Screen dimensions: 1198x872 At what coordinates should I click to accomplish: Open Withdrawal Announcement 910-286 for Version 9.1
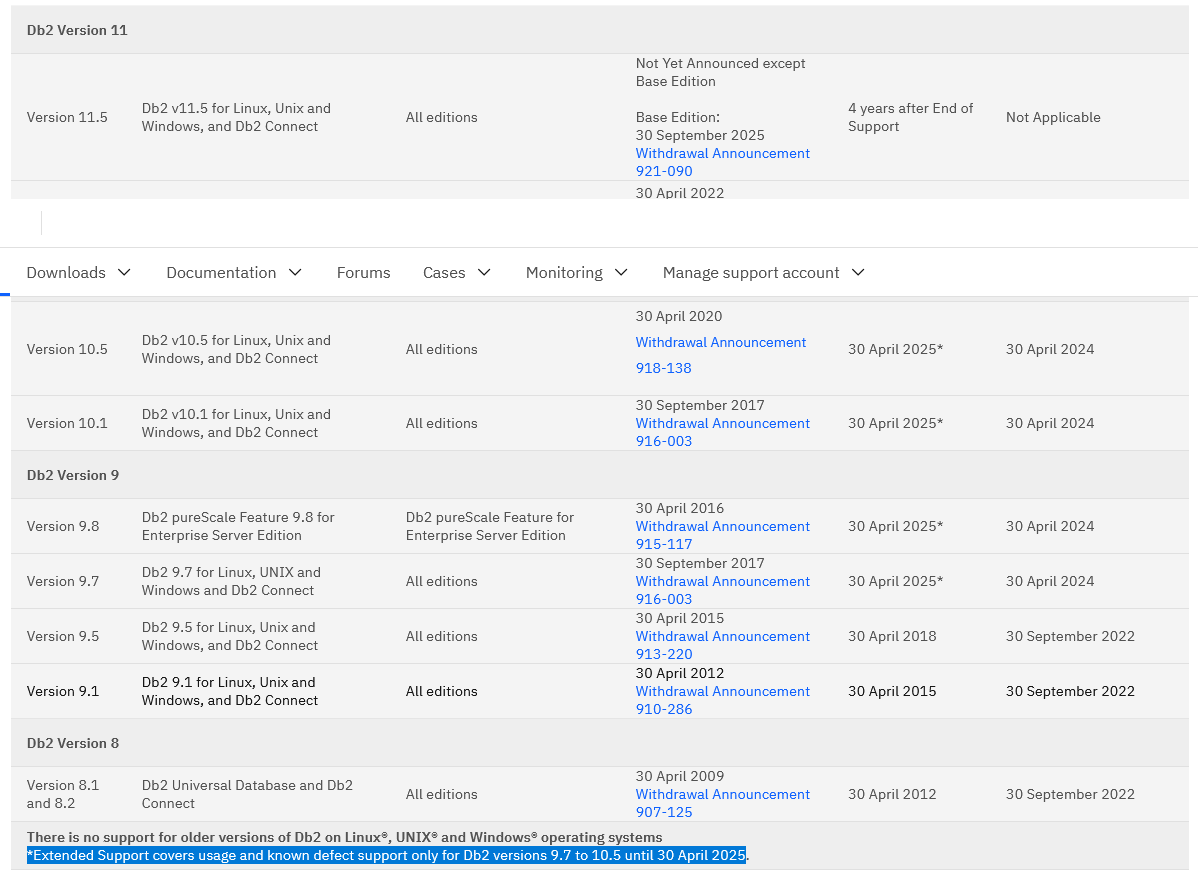coord(722,700)
